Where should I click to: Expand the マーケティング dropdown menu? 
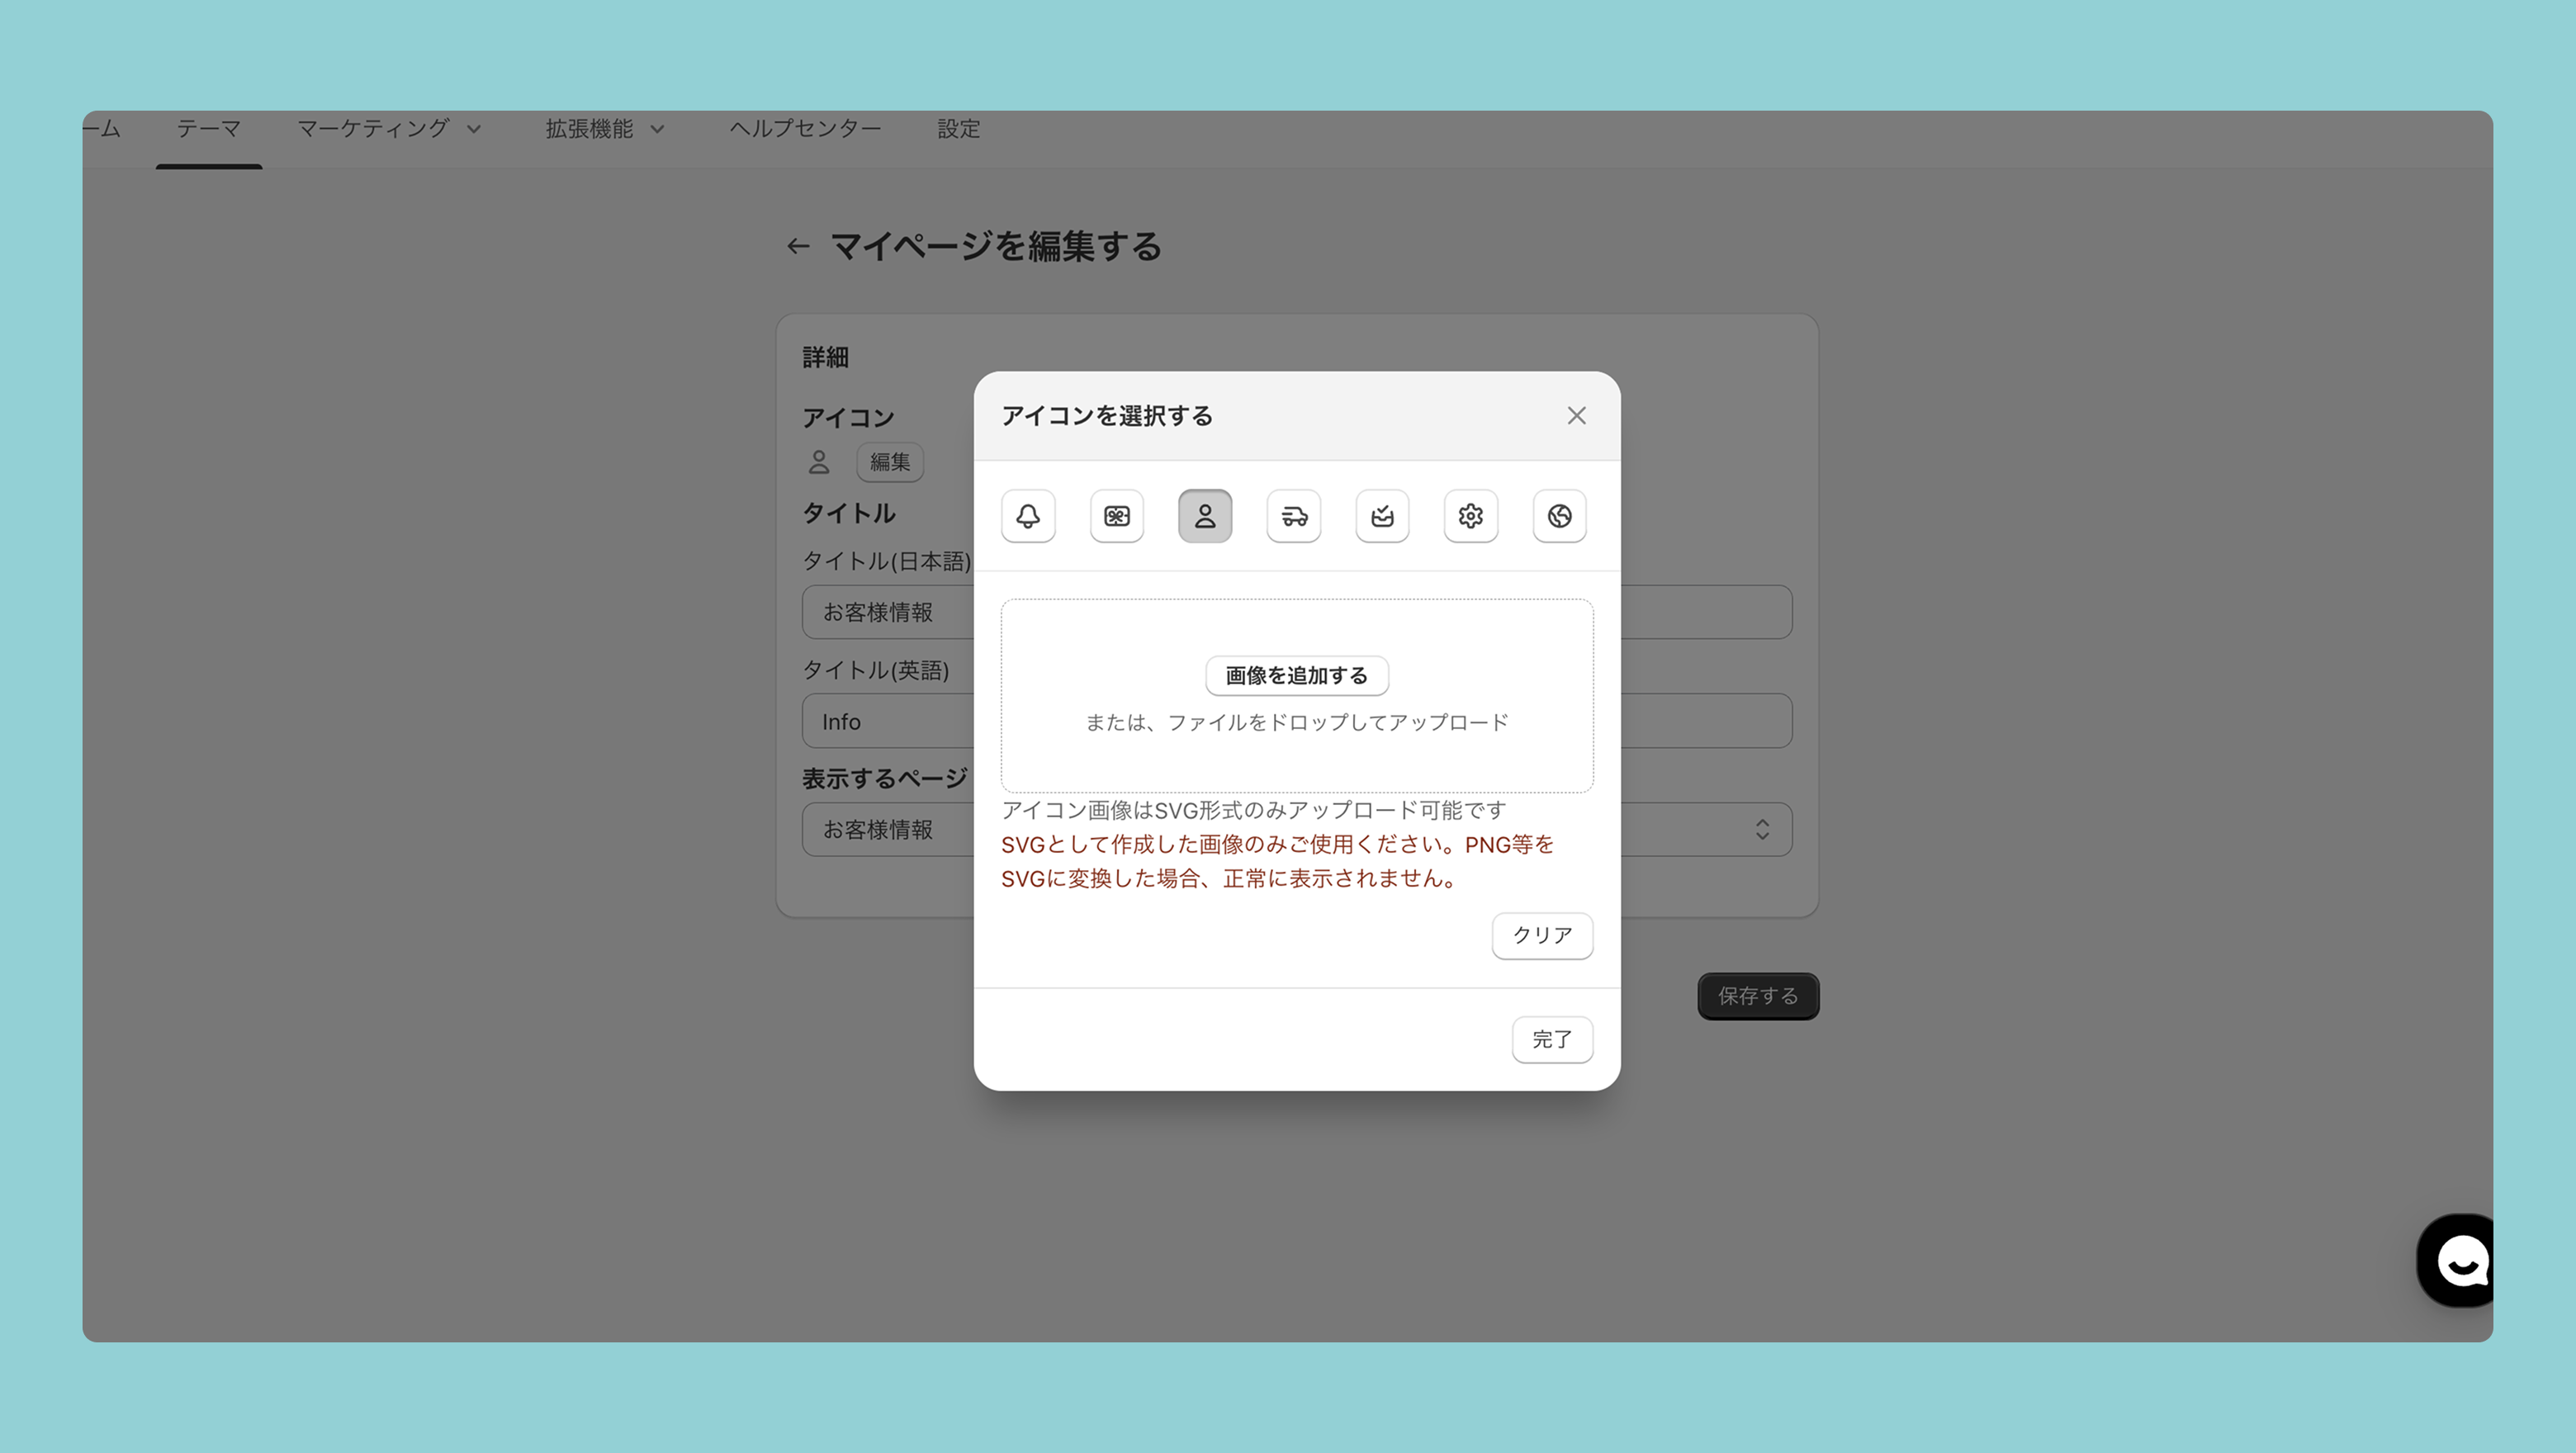coord(389,129)
